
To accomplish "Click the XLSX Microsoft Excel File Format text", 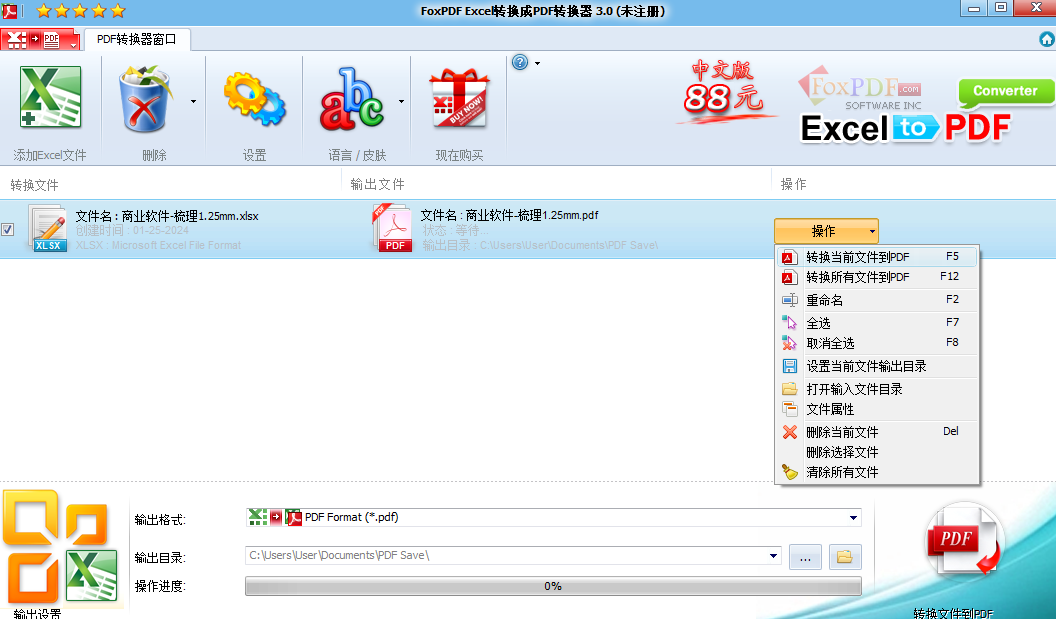I will pos(158,245).
